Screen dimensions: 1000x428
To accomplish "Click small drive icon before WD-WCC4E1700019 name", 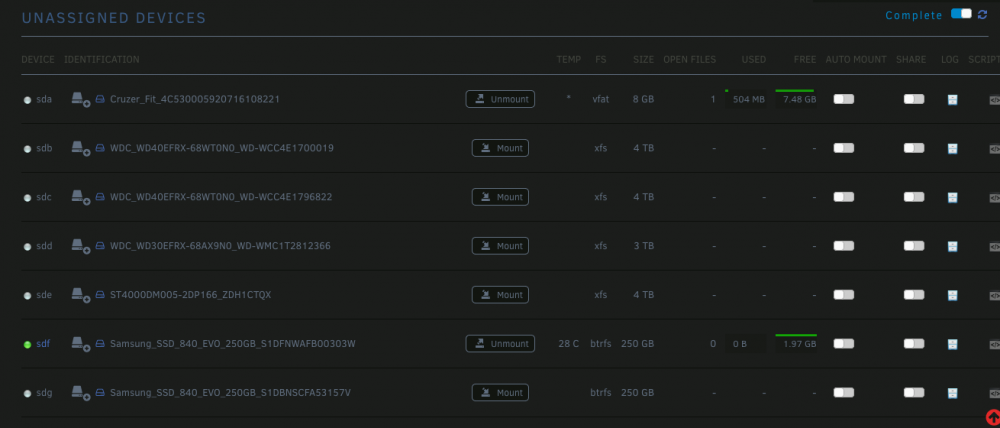I will [100, 149].
